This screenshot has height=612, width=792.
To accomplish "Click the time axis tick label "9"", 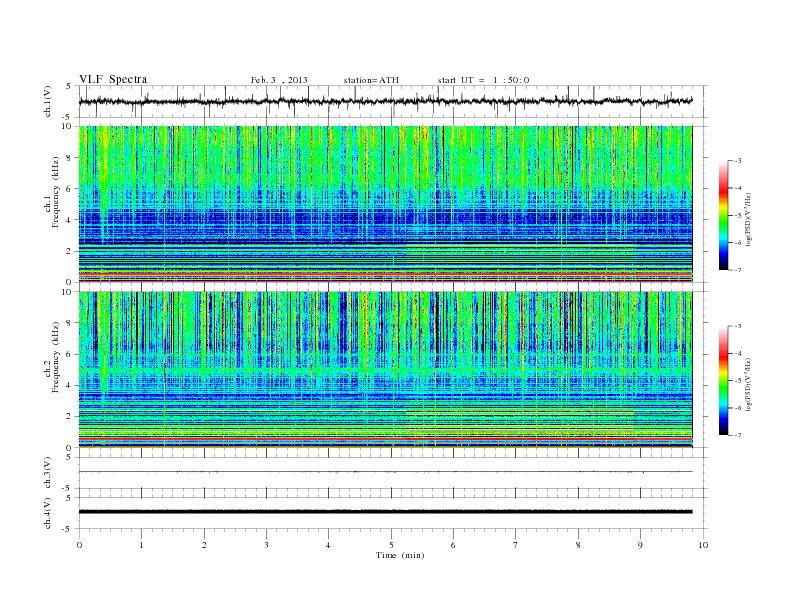I will pos(640,545).
